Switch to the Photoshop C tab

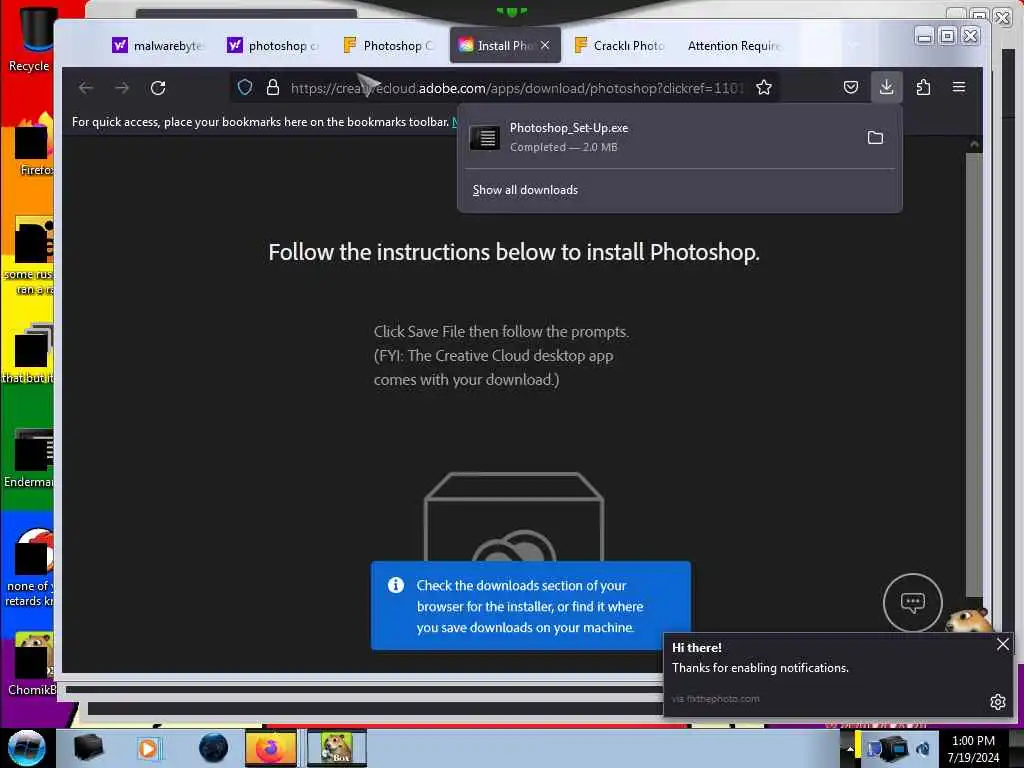coord(389,46)
